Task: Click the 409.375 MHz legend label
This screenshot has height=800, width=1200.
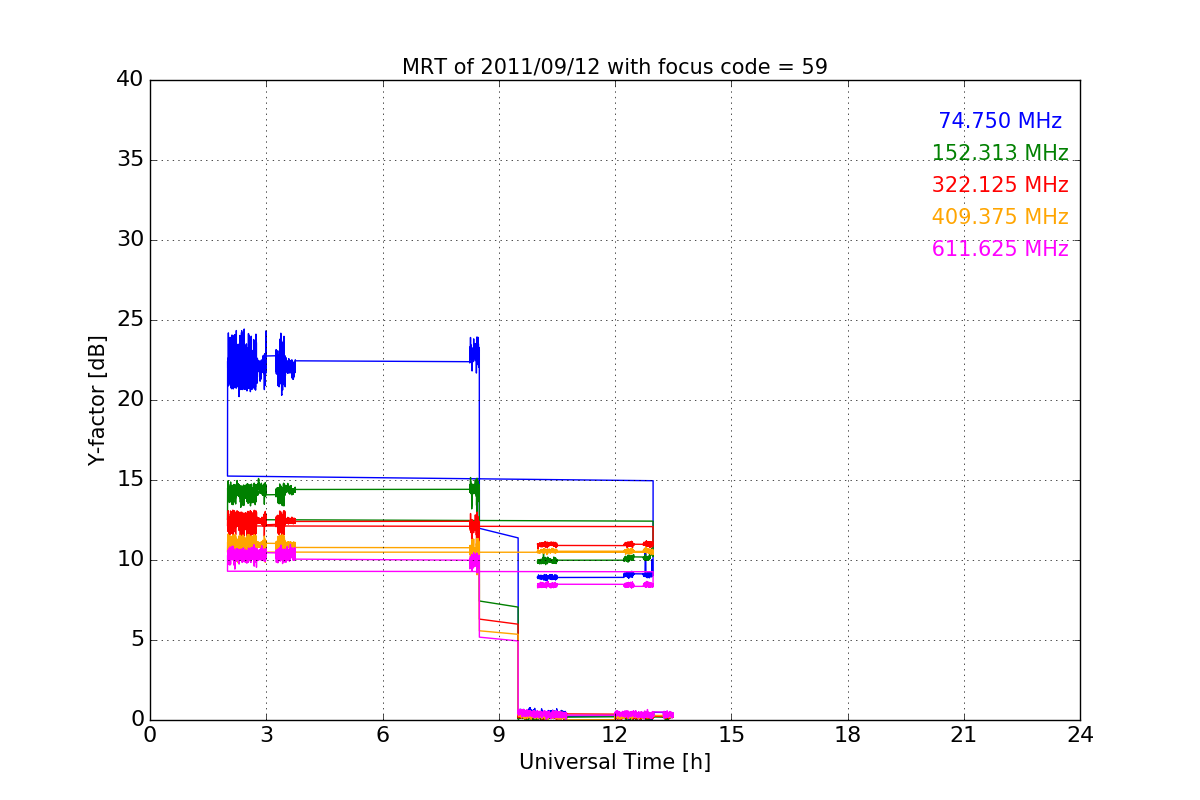Action: (1000, 217)
